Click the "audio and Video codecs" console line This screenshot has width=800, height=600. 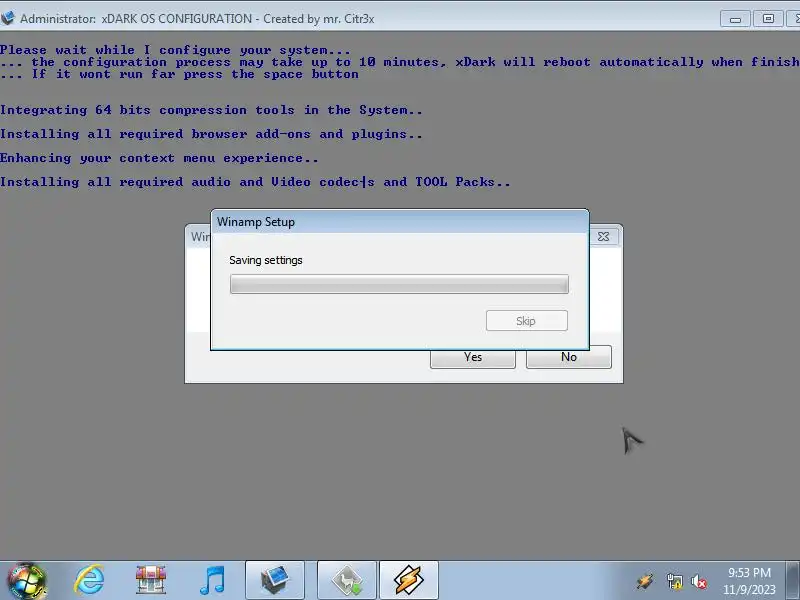255,182
